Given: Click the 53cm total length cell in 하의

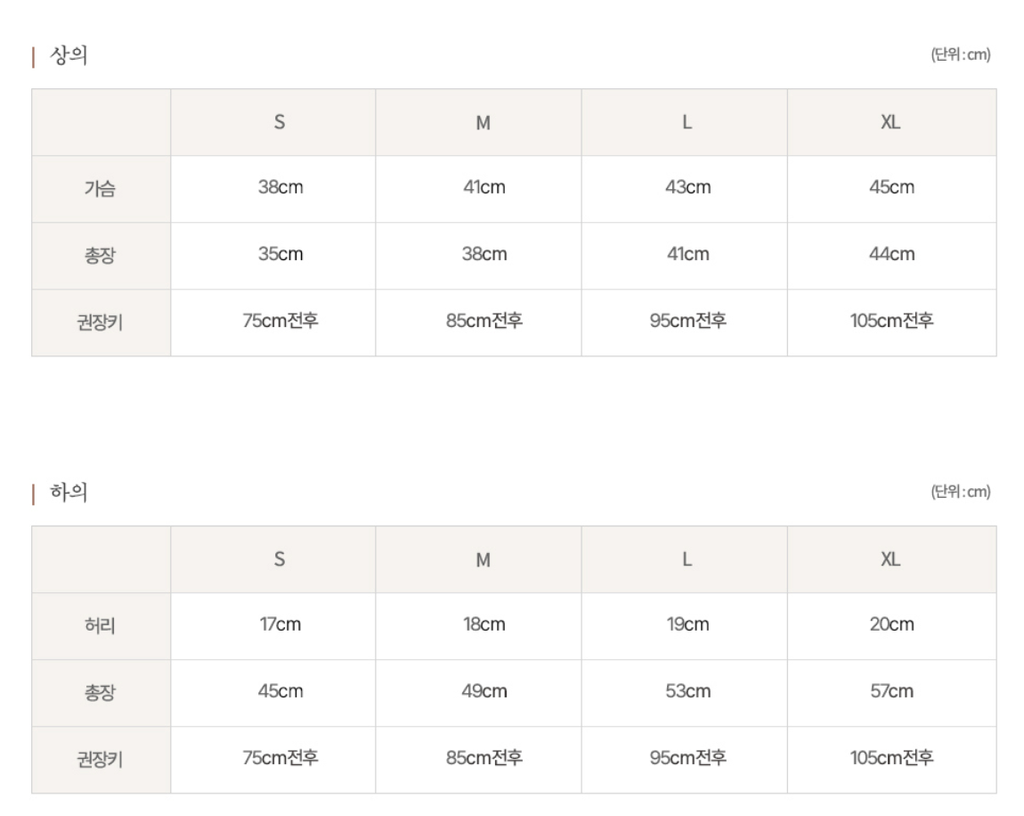Looking at the screenshot, I should point(688,691).
